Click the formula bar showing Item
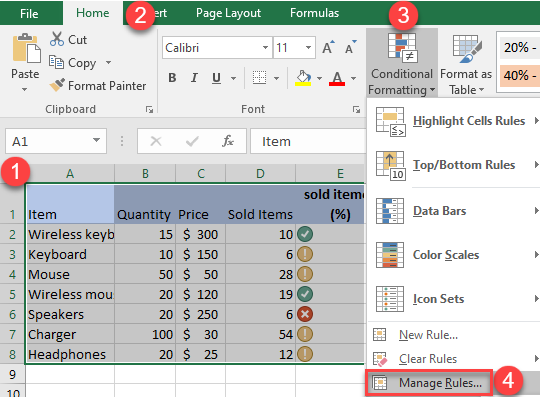This screenshot has width=540, height=397. click(308, 141)
